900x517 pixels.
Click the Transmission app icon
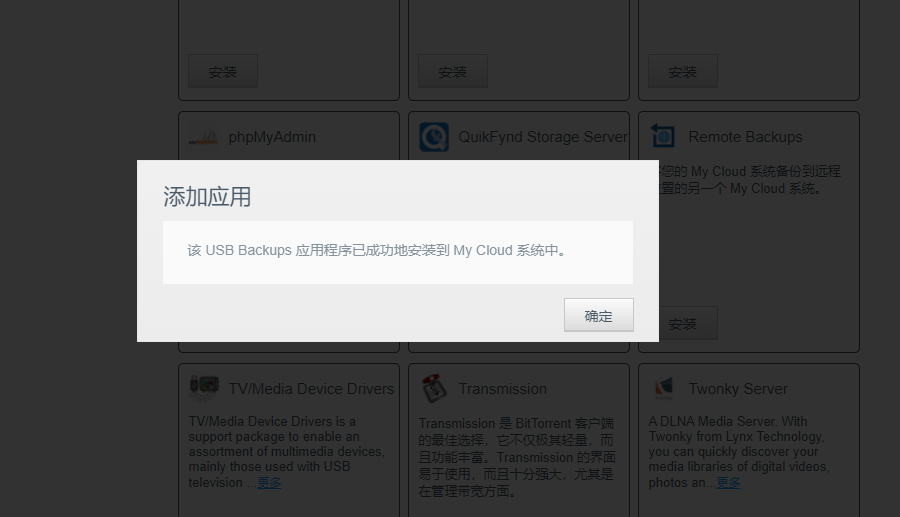434,388
